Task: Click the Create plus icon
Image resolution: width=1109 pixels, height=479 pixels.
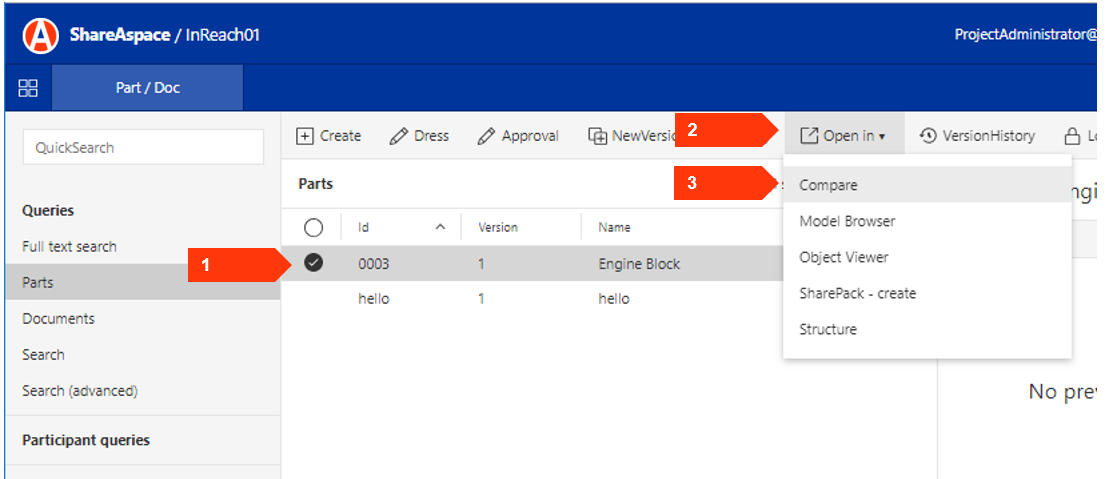Action: point(306,136)
